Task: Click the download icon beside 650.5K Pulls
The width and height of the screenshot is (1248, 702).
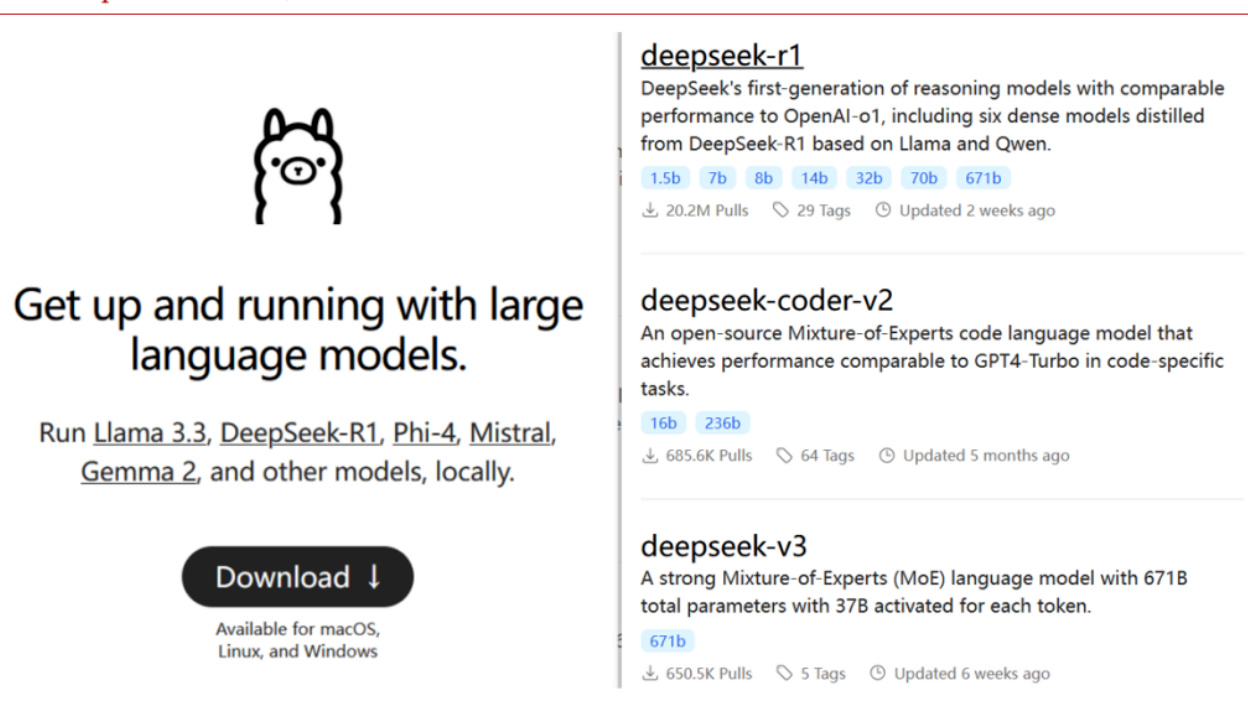Action: 650,673
